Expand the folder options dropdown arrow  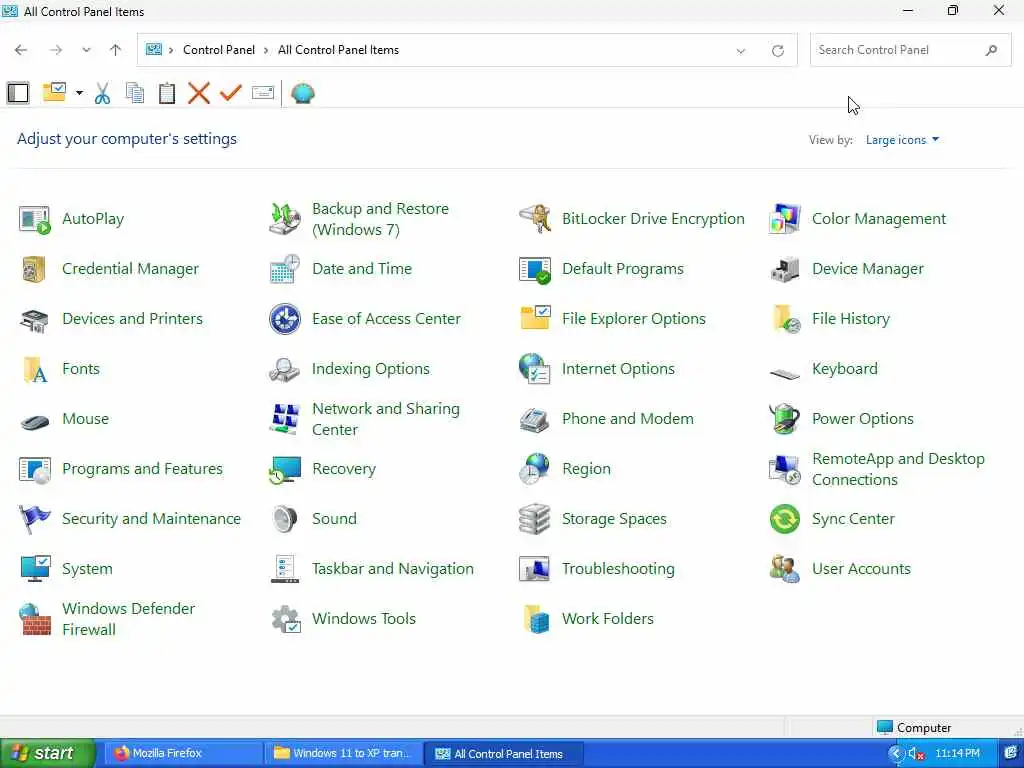coord(79,93)
